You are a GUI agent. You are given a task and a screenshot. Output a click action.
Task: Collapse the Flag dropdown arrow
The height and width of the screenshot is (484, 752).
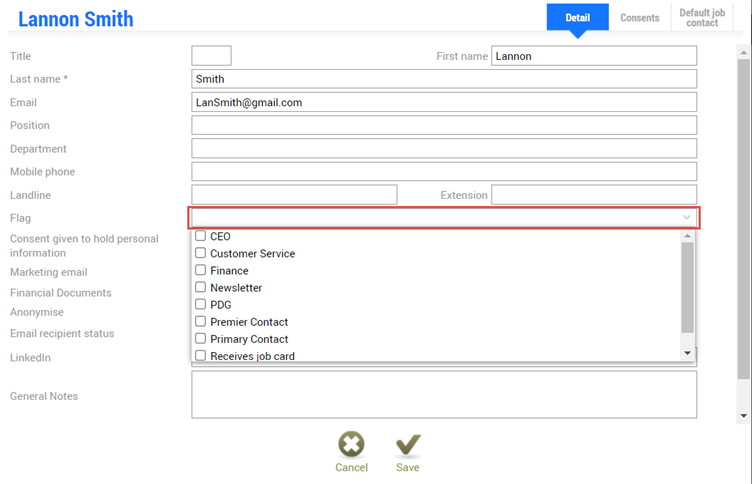pyautogui.click(x=687, y=218)
